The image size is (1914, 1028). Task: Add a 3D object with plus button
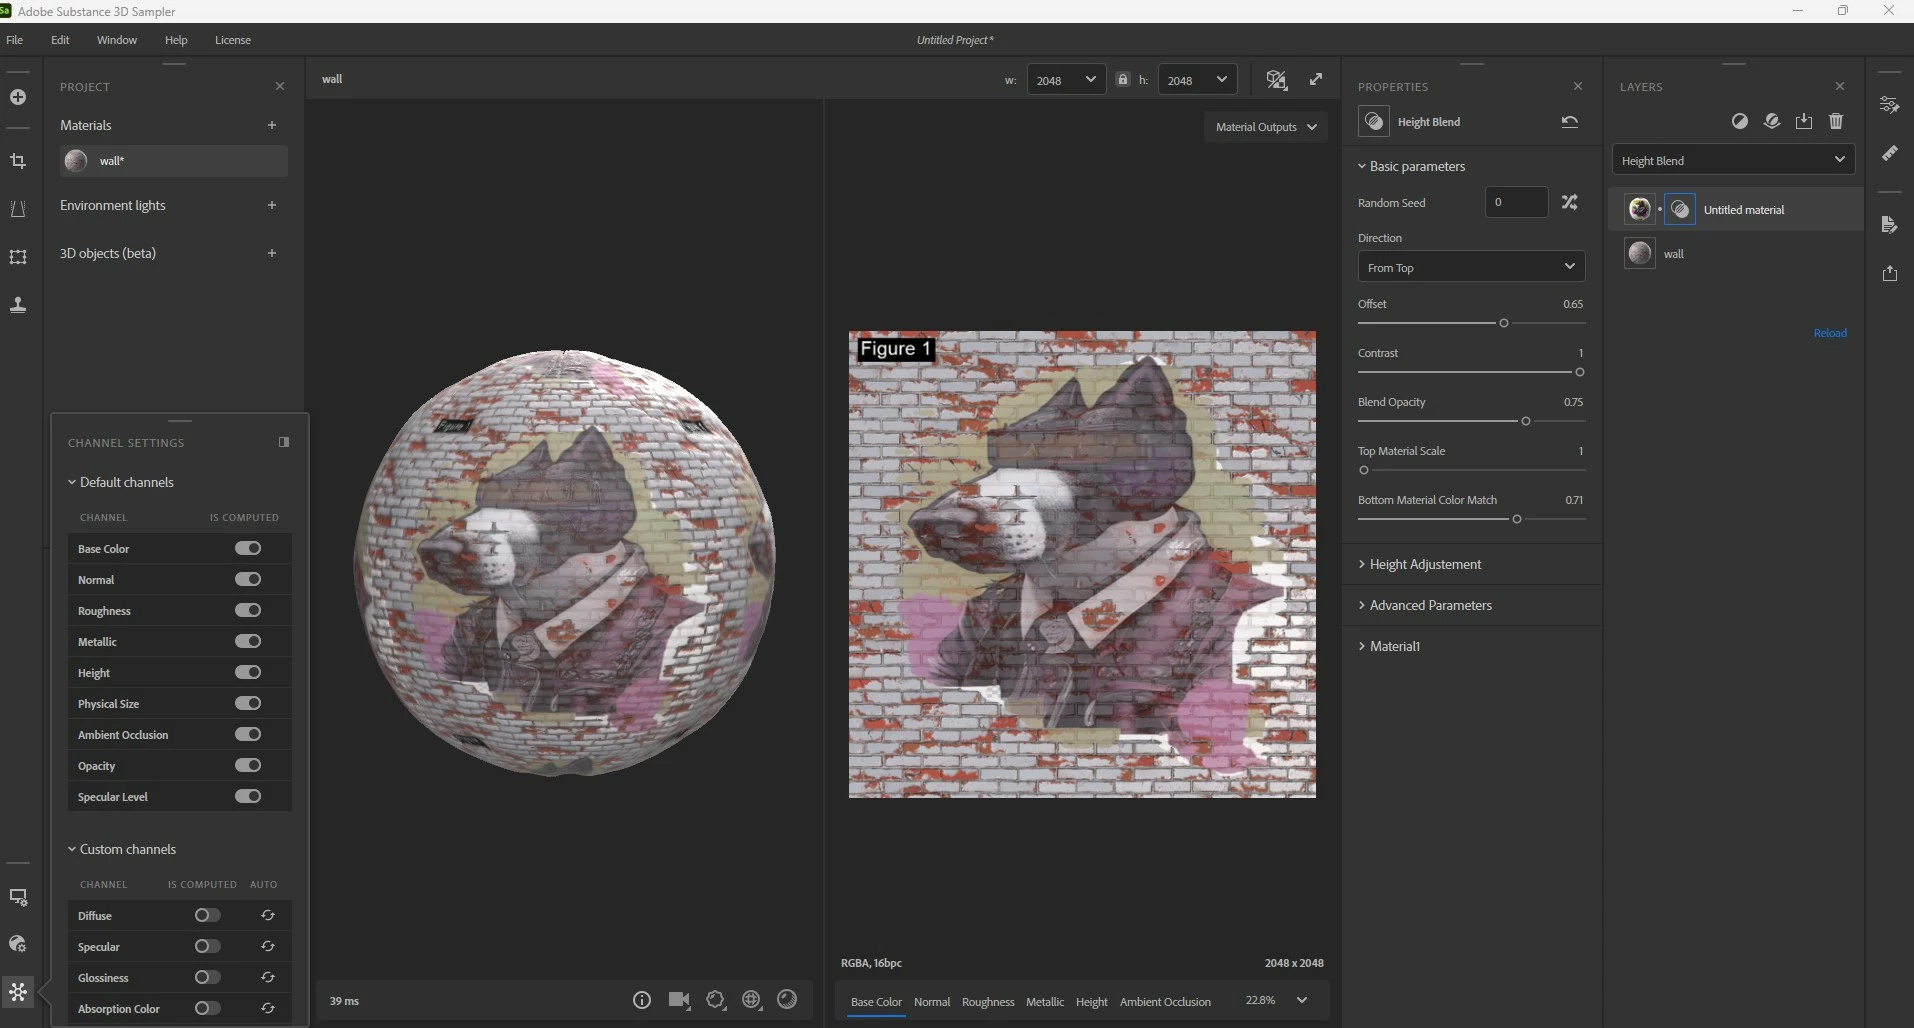[x=272, y=253]
